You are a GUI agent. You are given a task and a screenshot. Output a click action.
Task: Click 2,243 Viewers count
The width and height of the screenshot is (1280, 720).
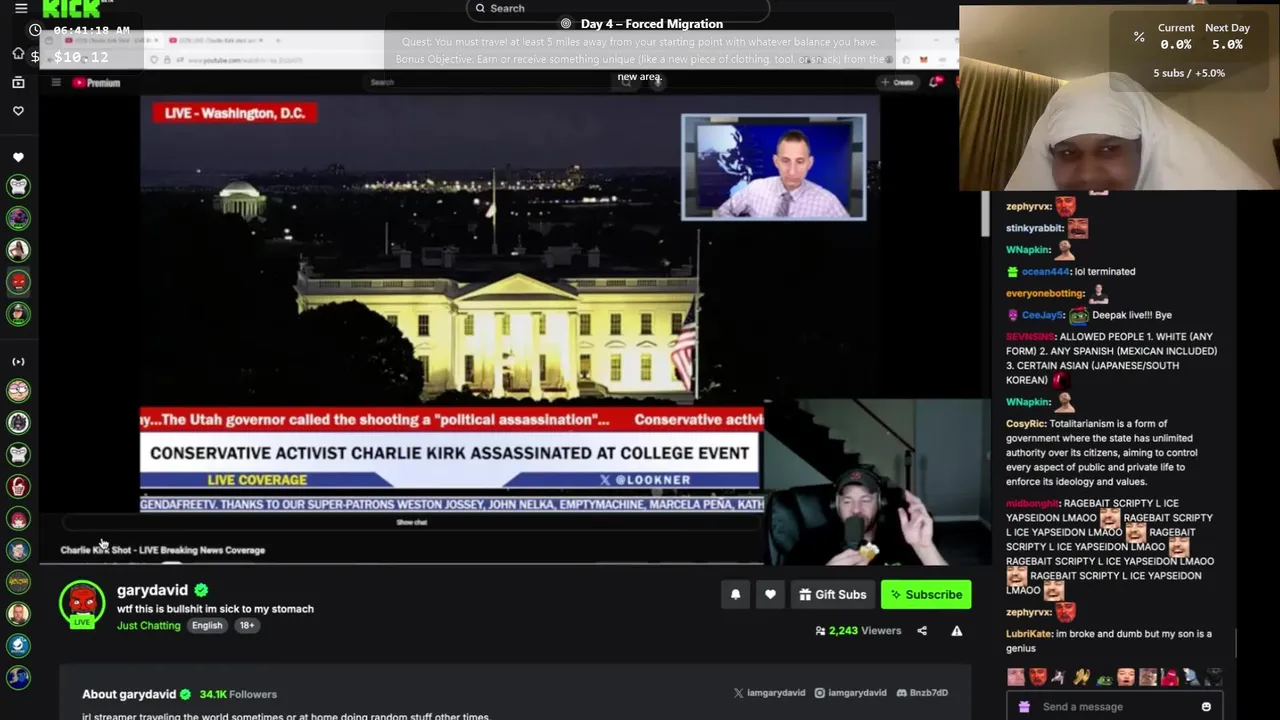[x=858, y=631]
